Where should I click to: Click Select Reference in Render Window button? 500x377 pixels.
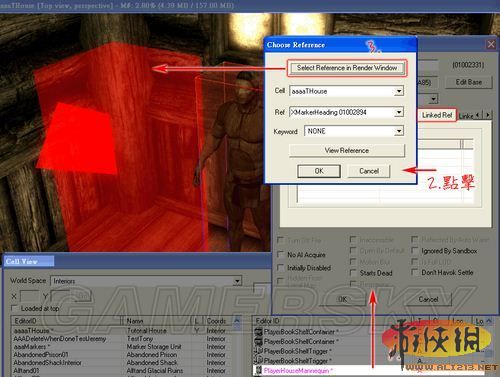tap(347, 68)
